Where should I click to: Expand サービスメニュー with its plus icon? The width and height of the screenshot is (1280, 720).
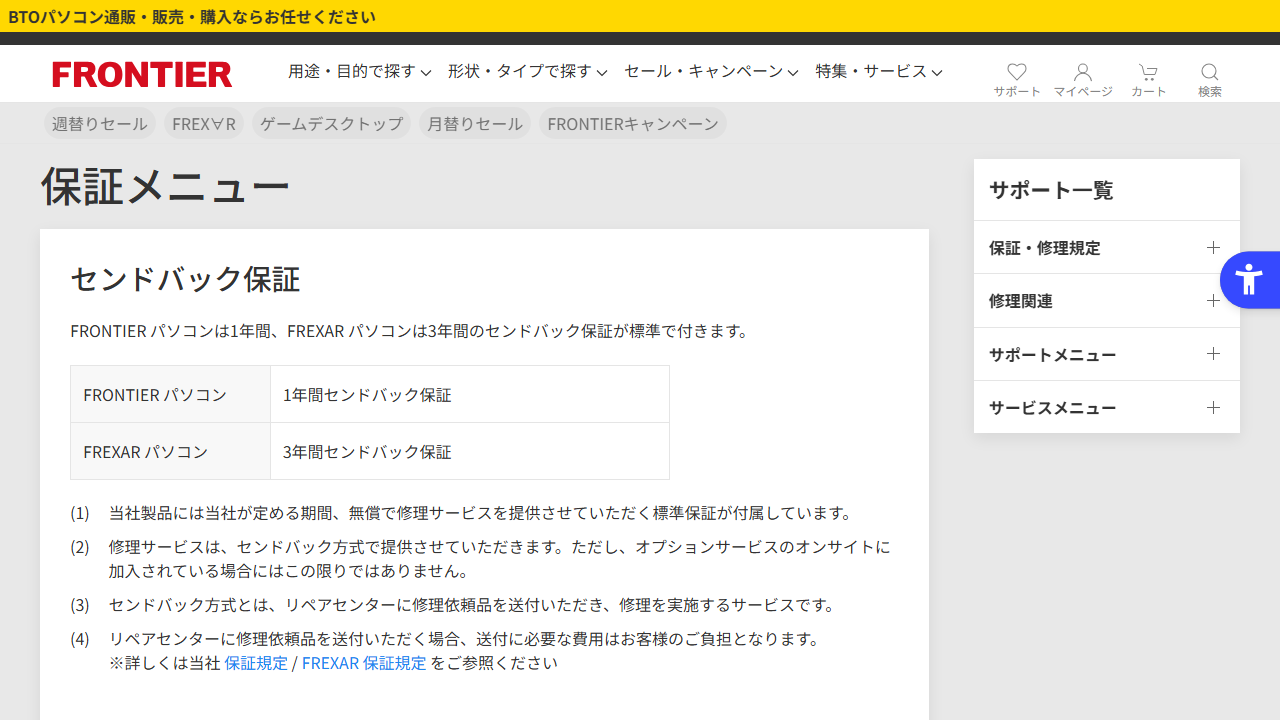pos(1213,407)
